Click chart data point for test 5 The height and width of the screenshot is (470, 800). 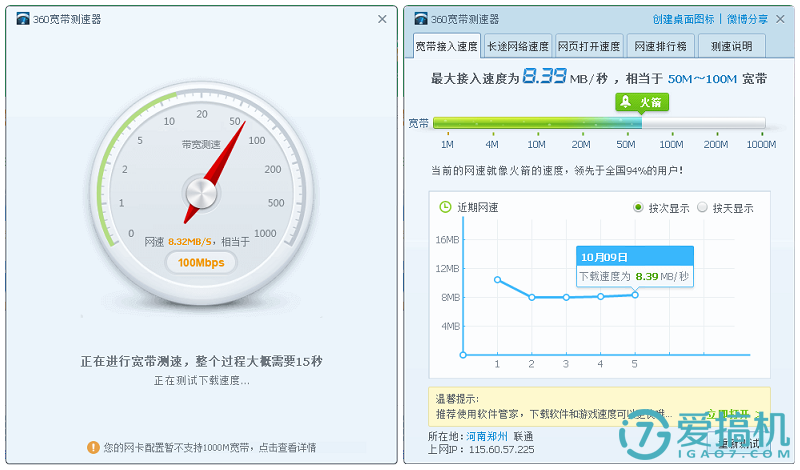[x=635, y=295]
